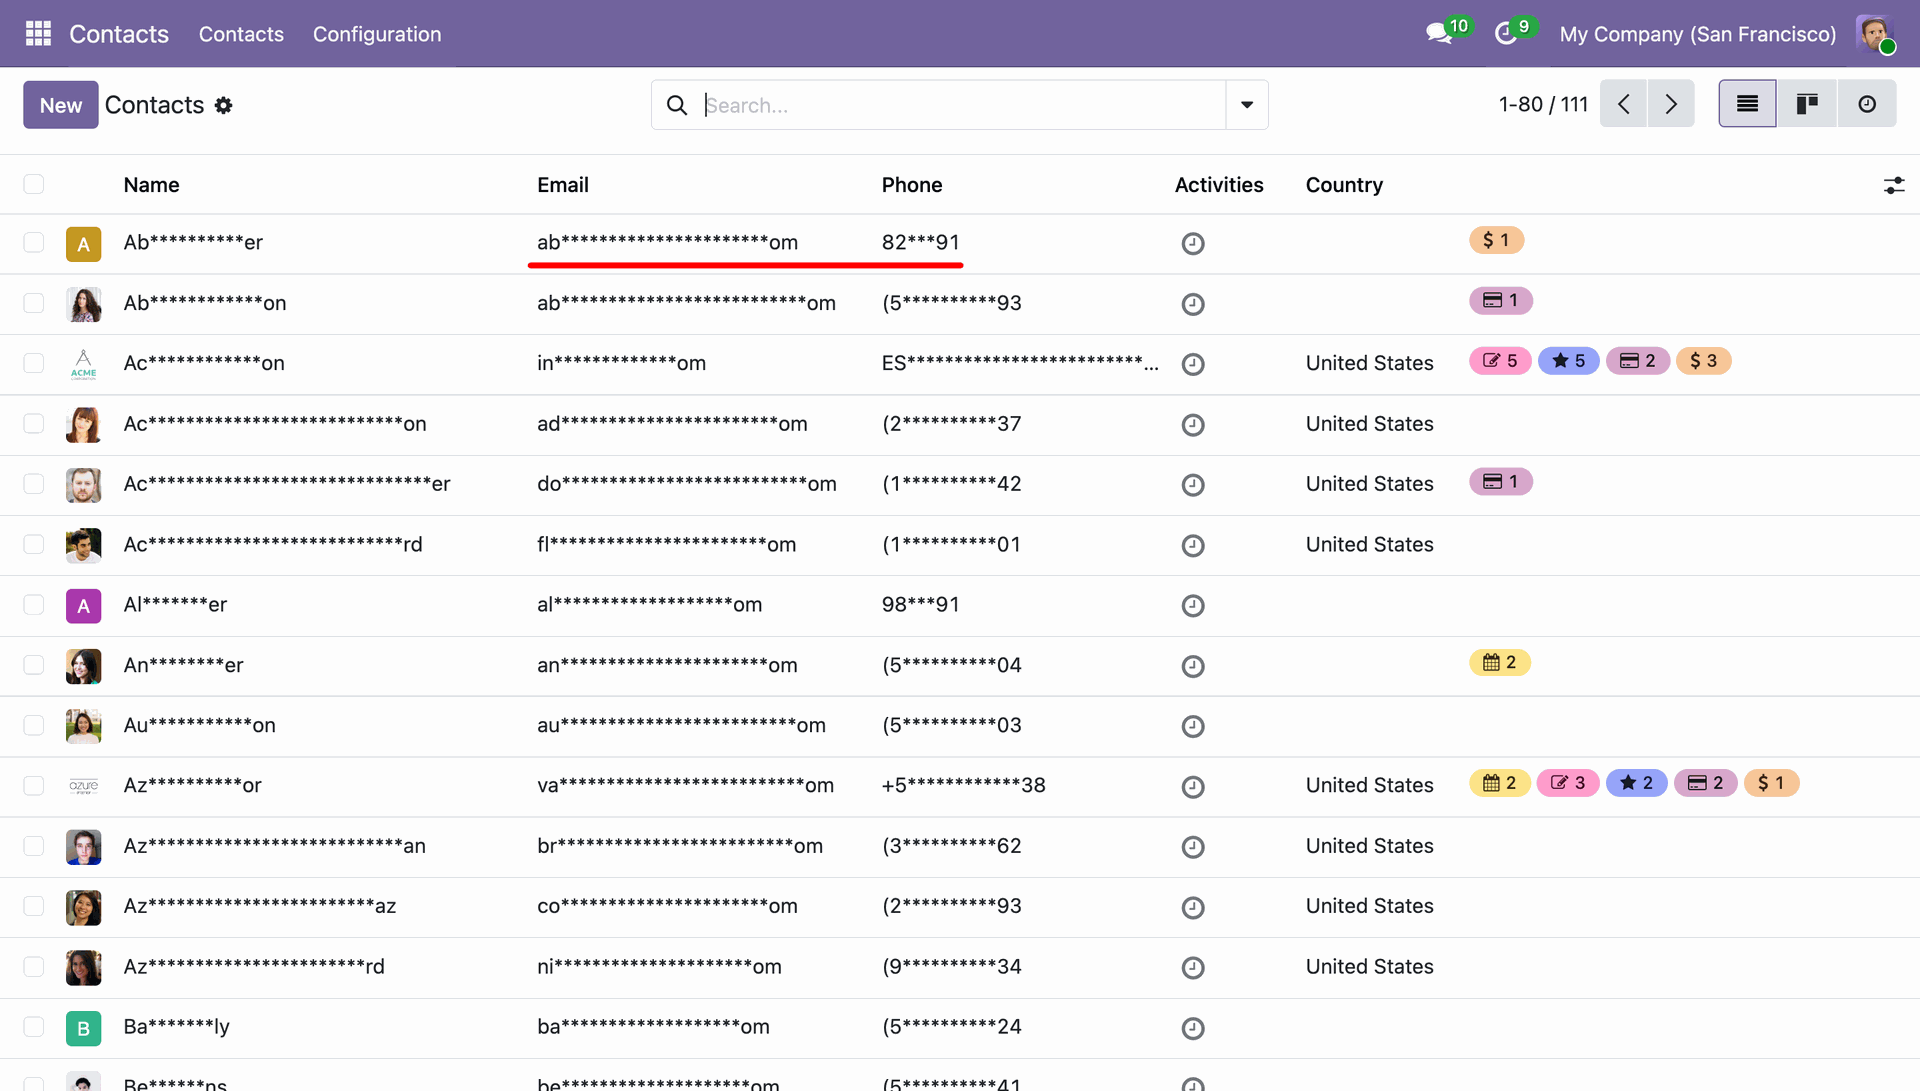Viewport: 1920px width, 1091px height.
Task: Click activity clock for An*********er row
Action: (x=1193, y=666)
